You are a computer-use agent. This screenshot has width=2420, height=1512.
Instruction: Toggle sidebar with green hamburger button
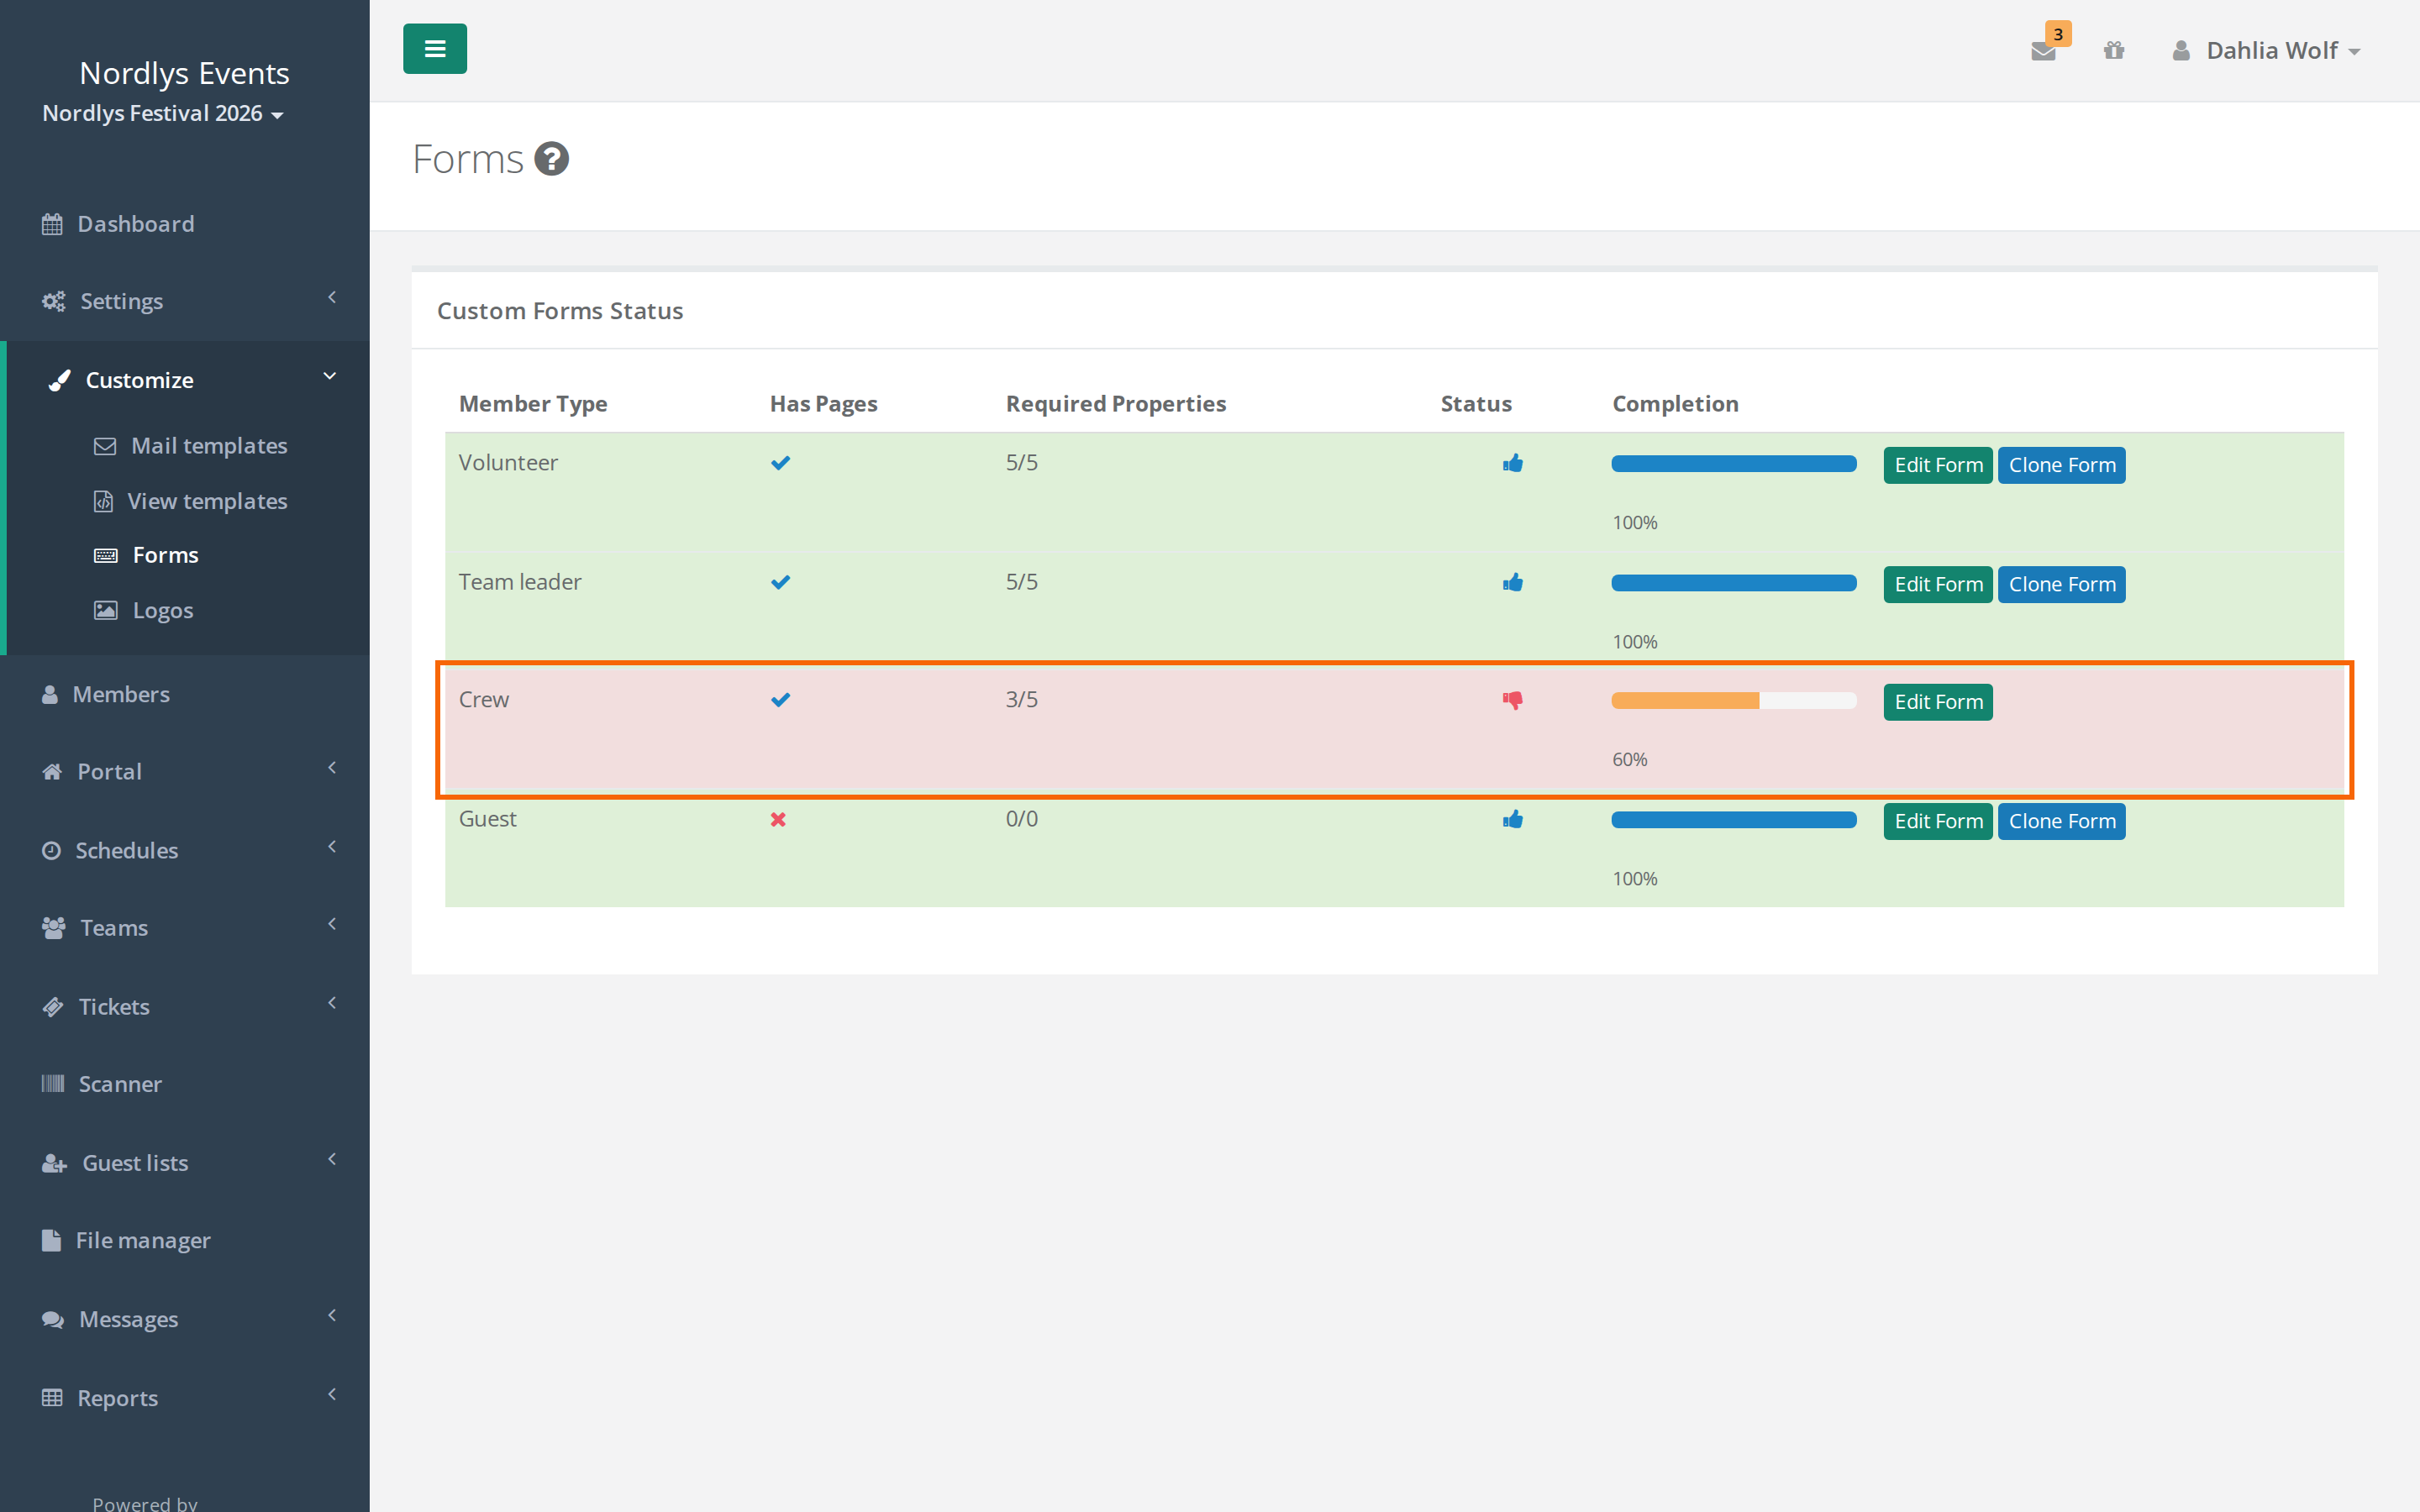tap(435, 49)
